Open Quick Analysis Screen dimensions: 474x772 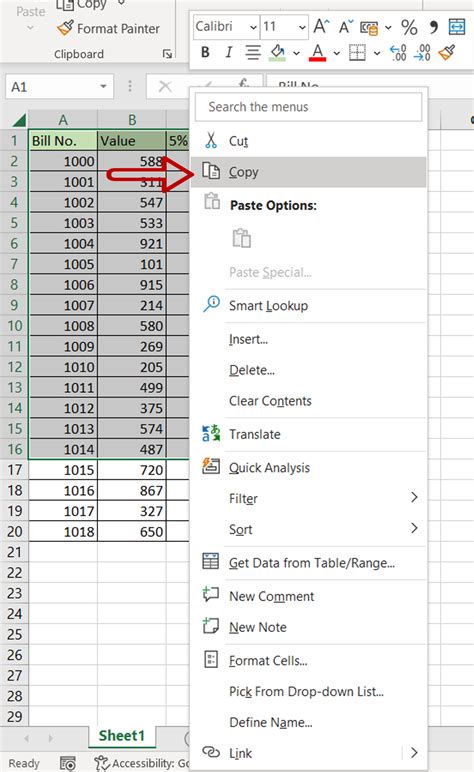pos(308,467)
